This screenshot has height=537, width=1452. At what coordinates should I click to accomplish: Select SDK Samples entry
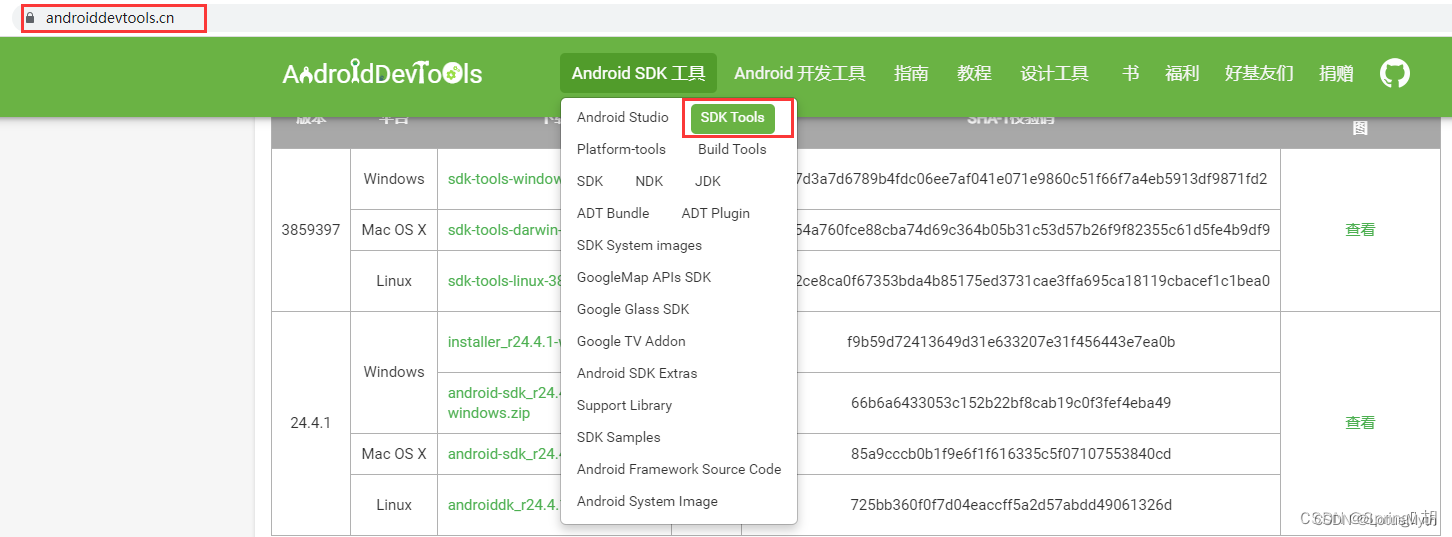pos(618,437)
